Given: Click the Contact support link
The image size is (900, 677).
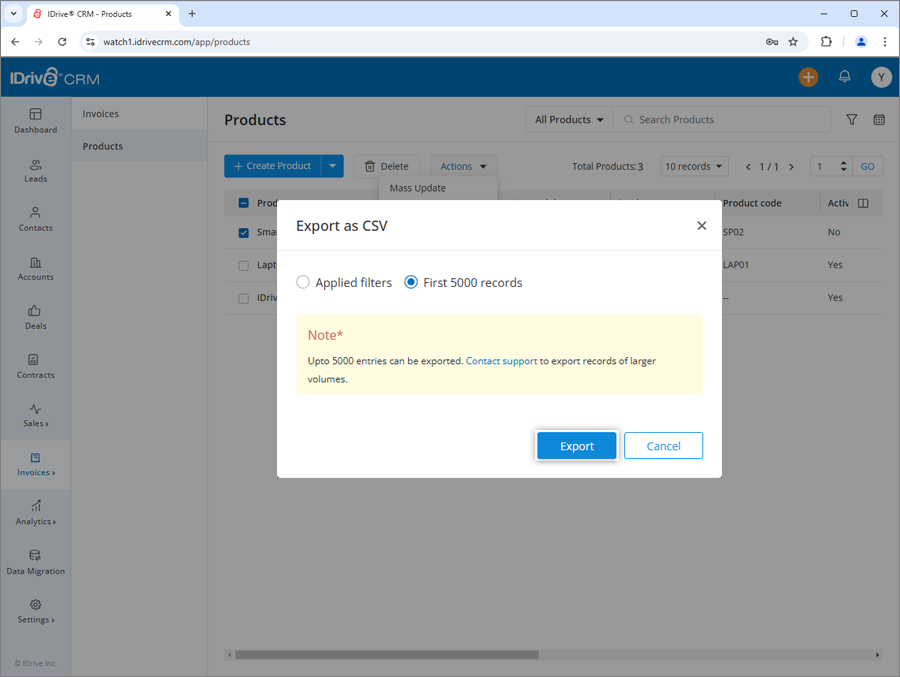Looking at the screenshot, I should point(501,361).
